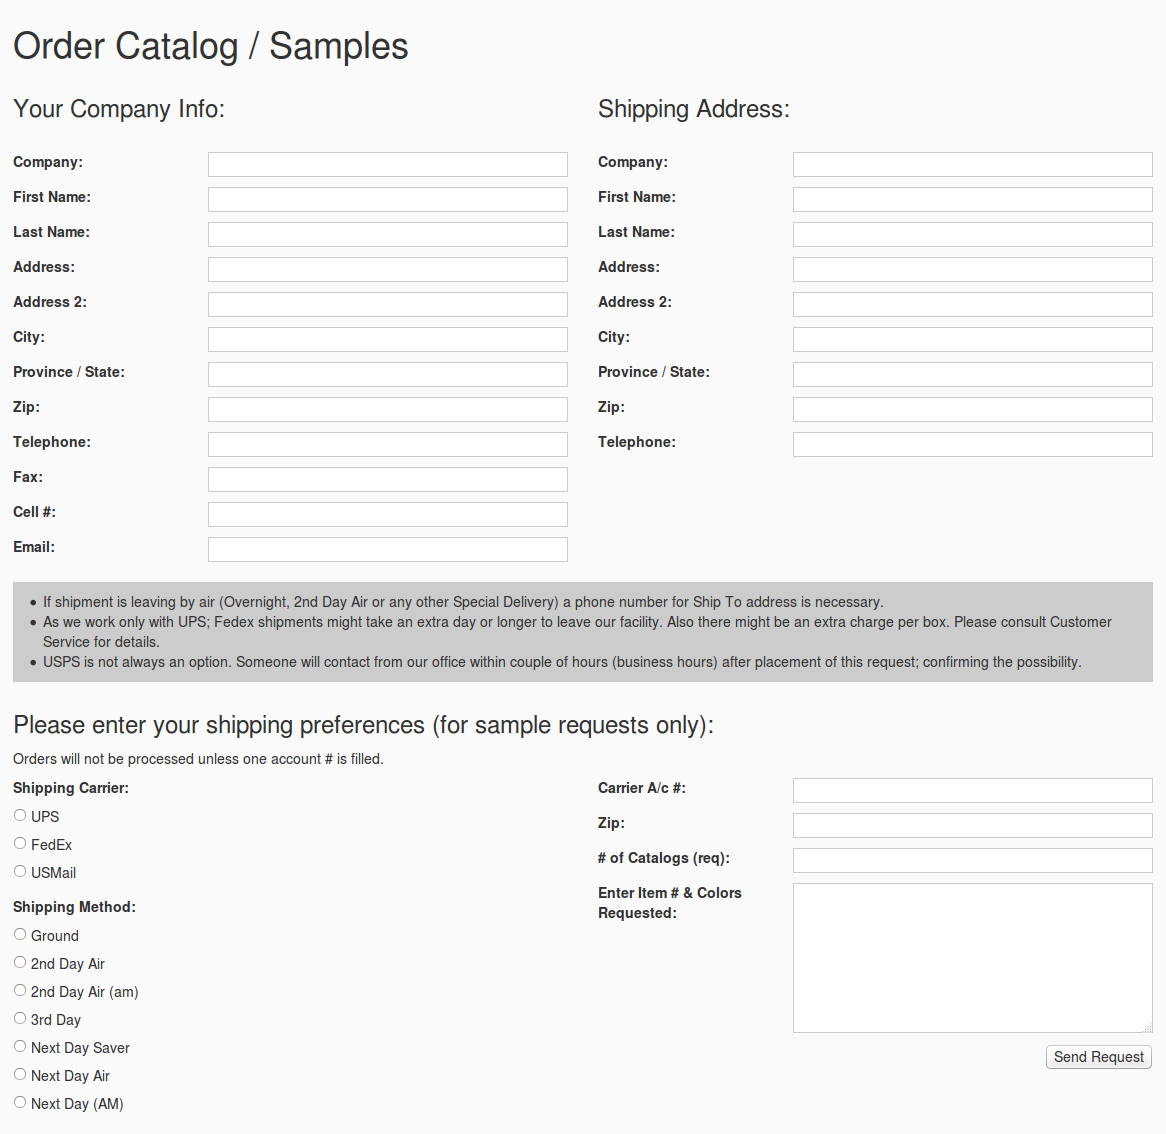Choose the 3rd Day shipping option
The image size is (1166, 1134).
pos(20,1019)
